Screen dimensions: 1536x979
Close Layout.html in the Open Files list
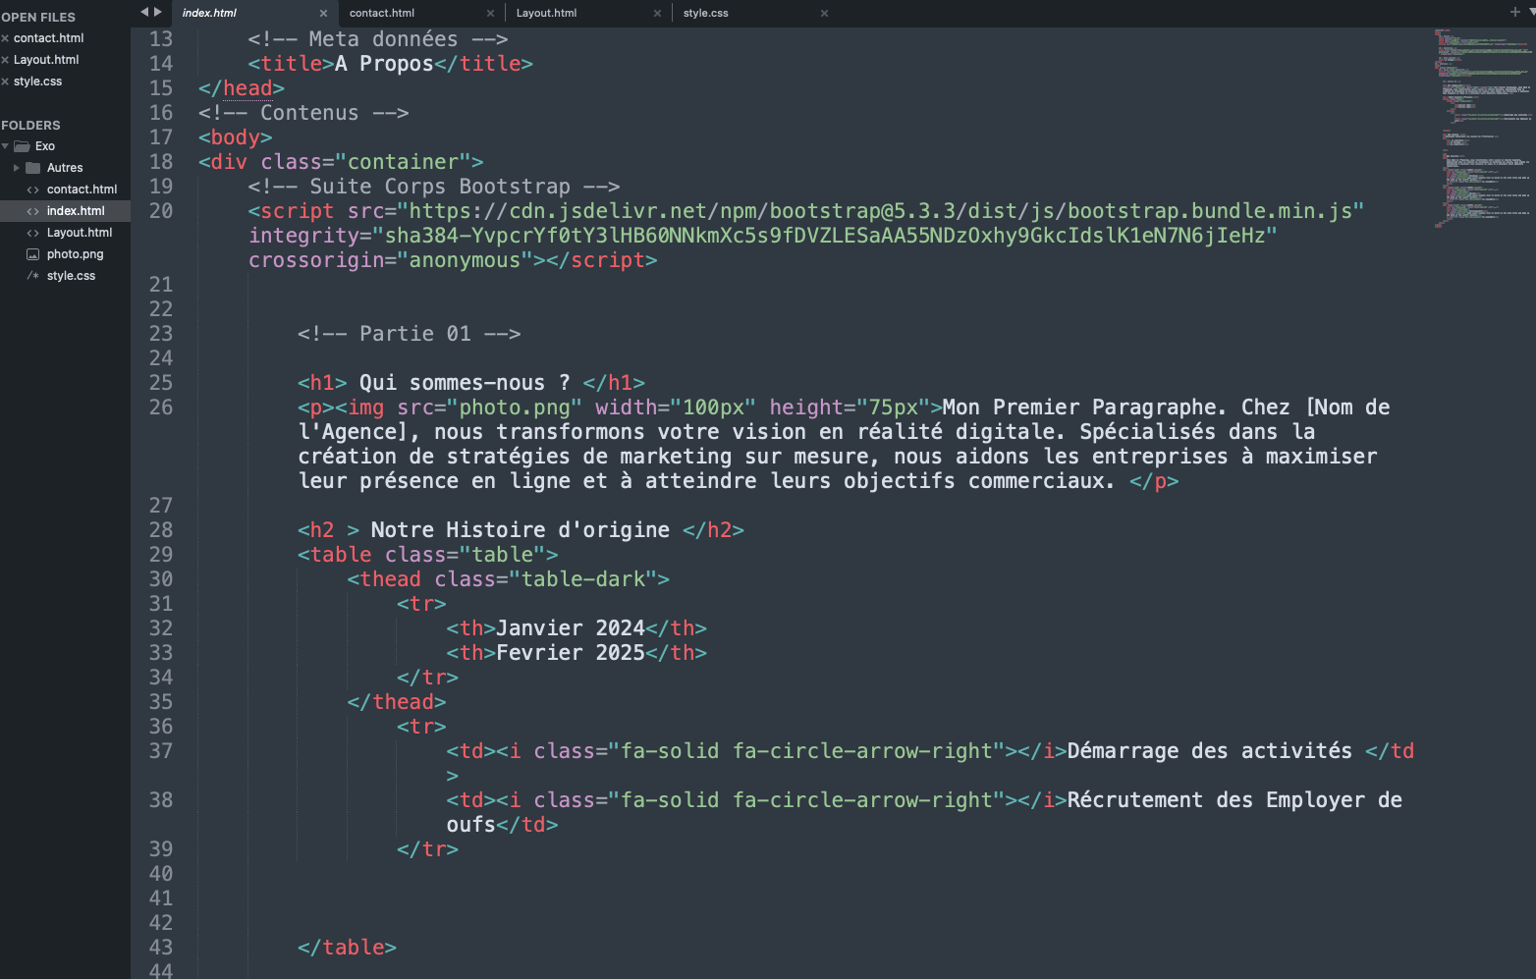[x=5, y=60]
